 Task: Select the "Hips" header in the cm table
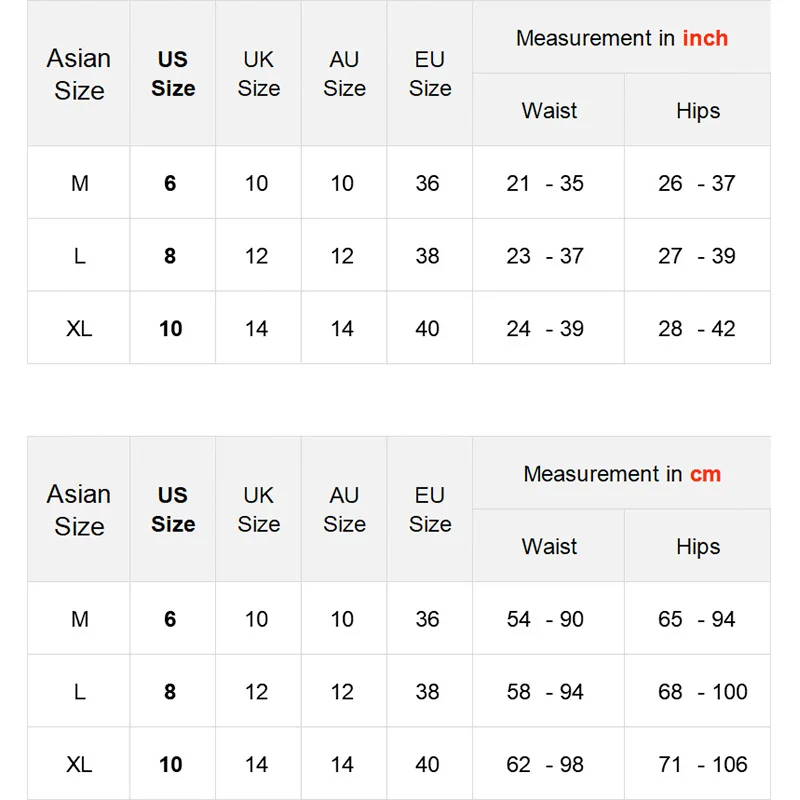point(697,547)
